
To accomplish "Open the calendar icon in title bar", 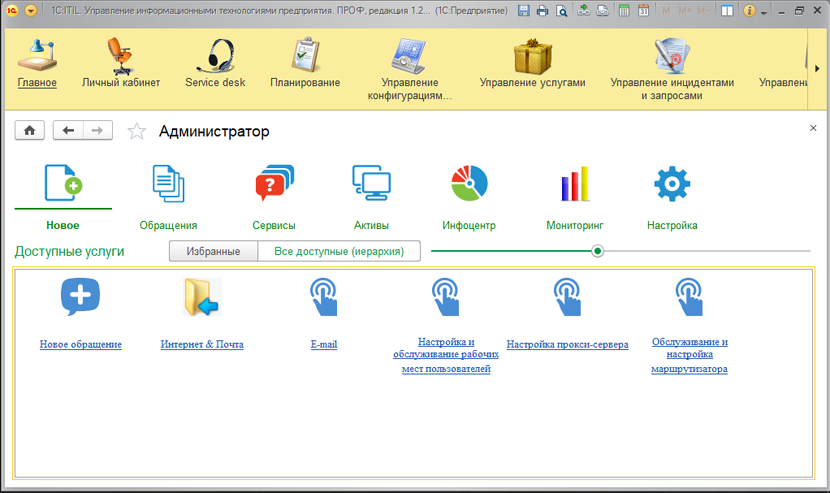I will click(x=643, y=11).
